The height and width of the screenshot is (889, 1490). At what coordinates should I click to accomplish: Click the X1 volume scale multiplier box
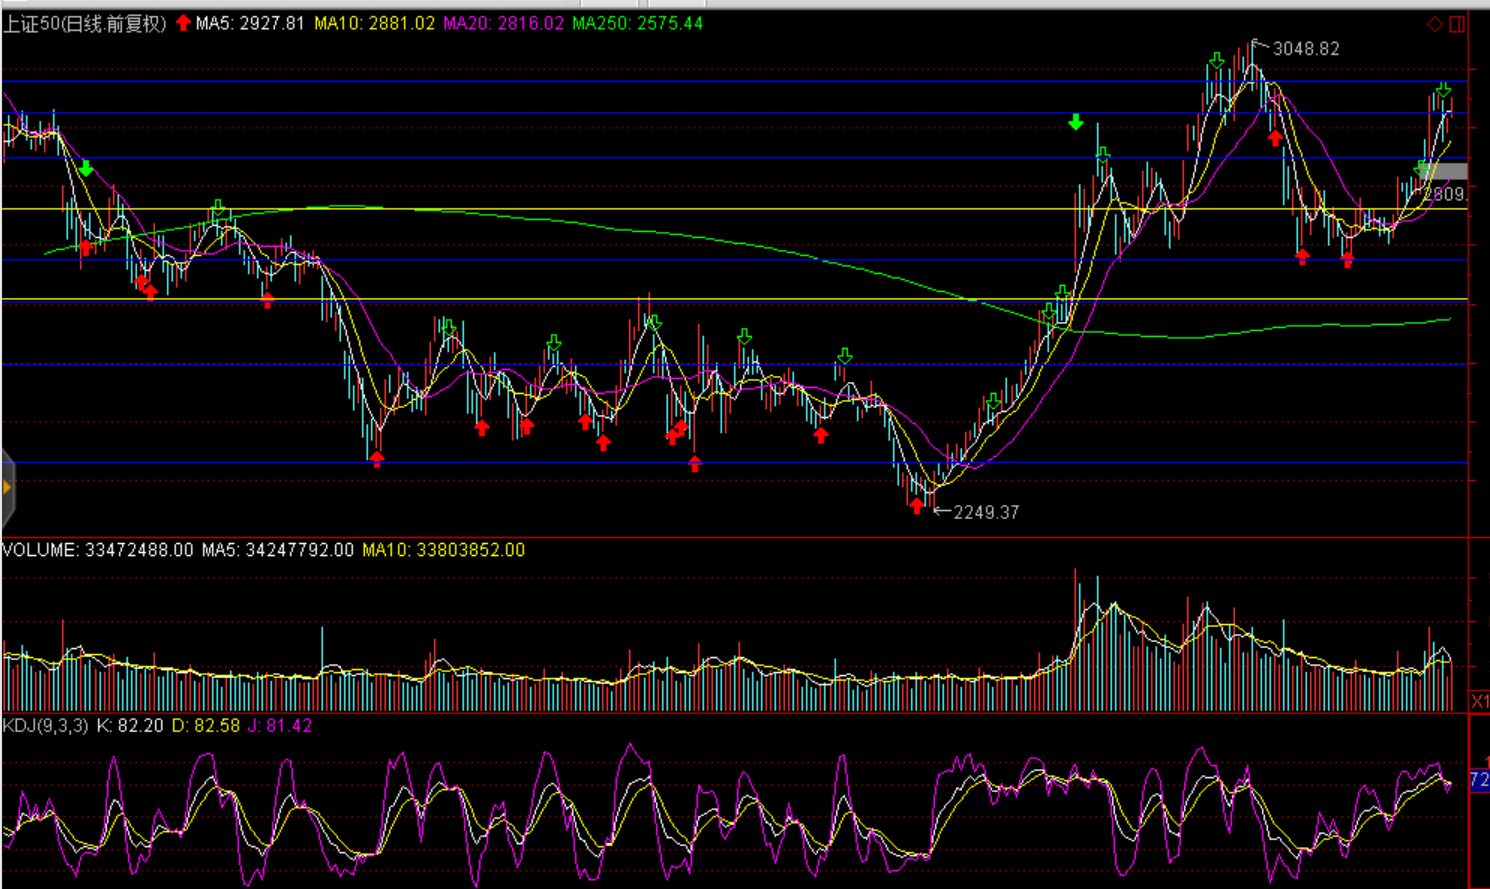click(1479, 701)
